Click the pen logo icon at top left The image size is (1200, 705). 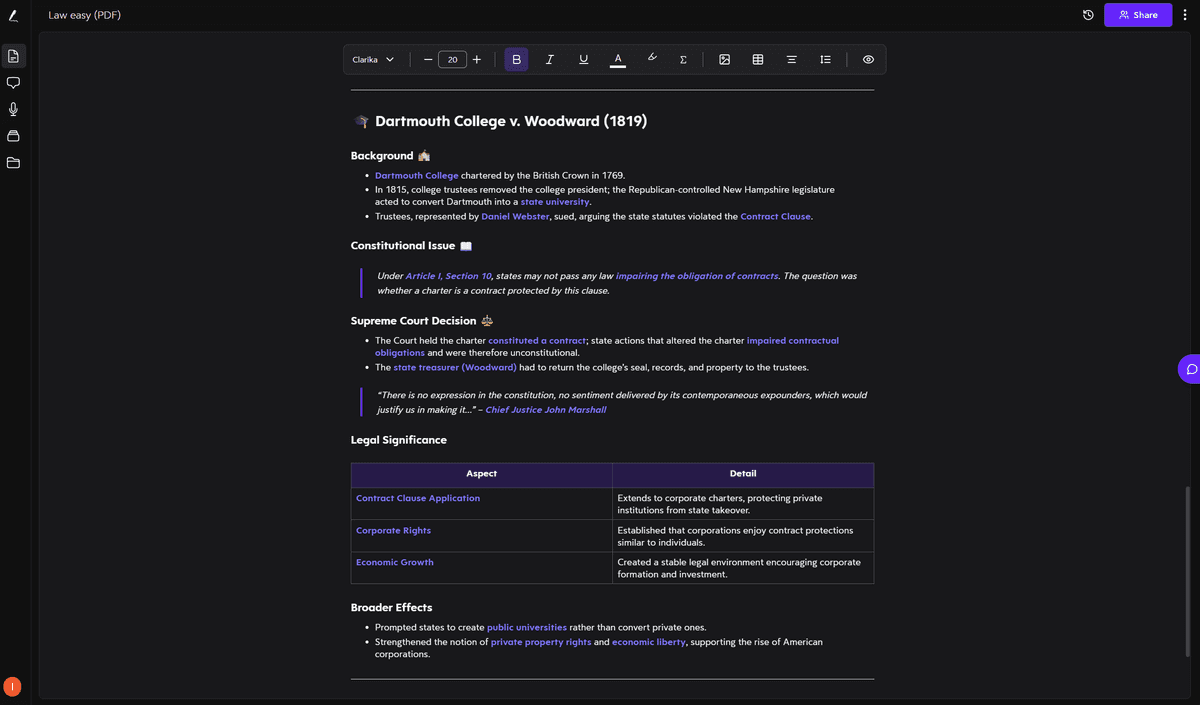13,15
